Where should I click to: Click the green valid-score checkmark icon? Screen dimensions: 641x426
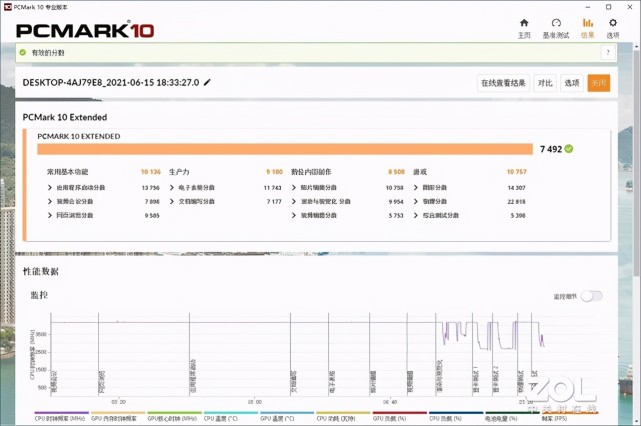(x=23, y=52)
